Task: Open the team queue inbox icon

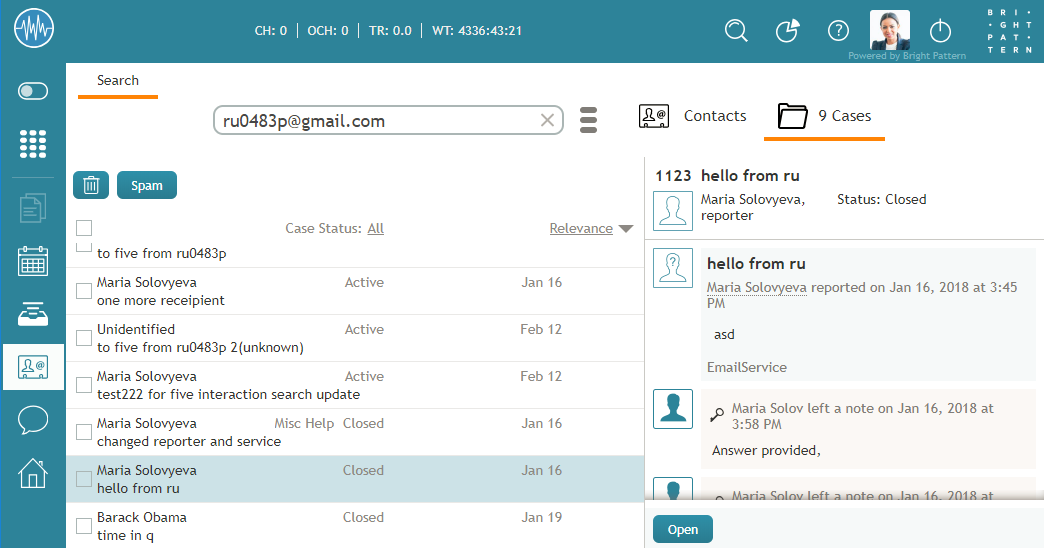Action: coord(33,315)
